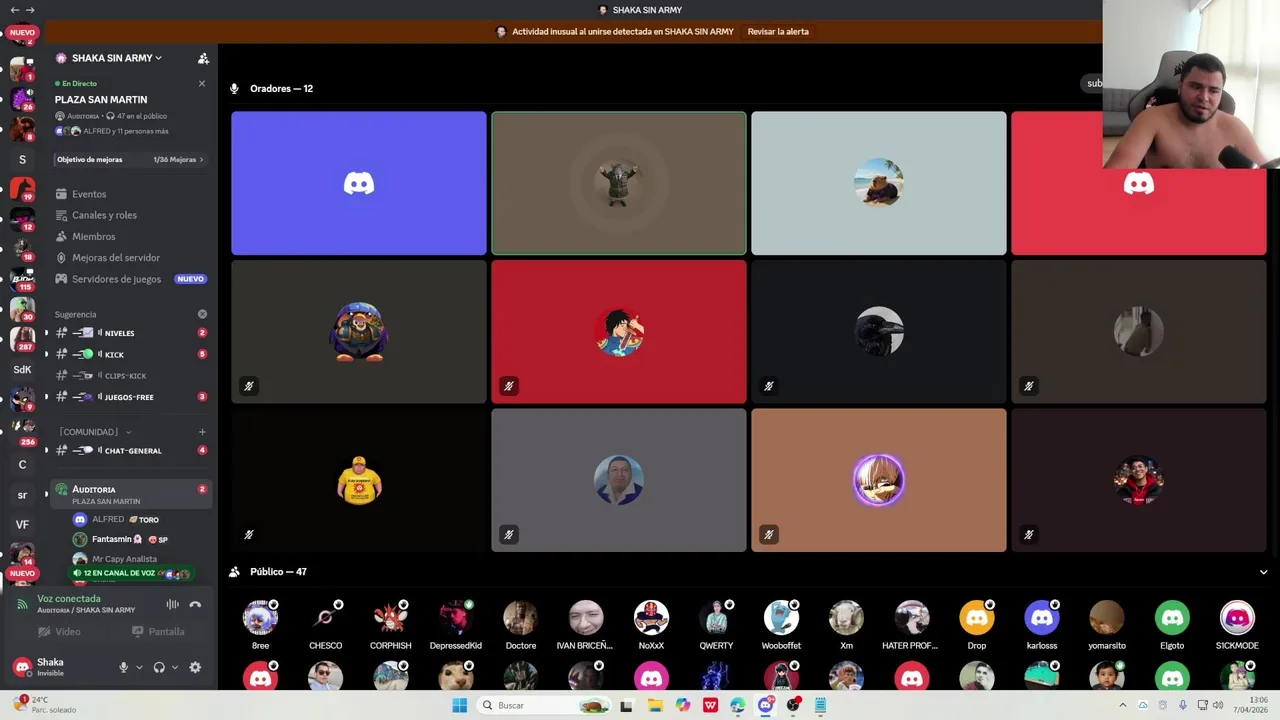Click the crow avatar speaker tile

878,331
